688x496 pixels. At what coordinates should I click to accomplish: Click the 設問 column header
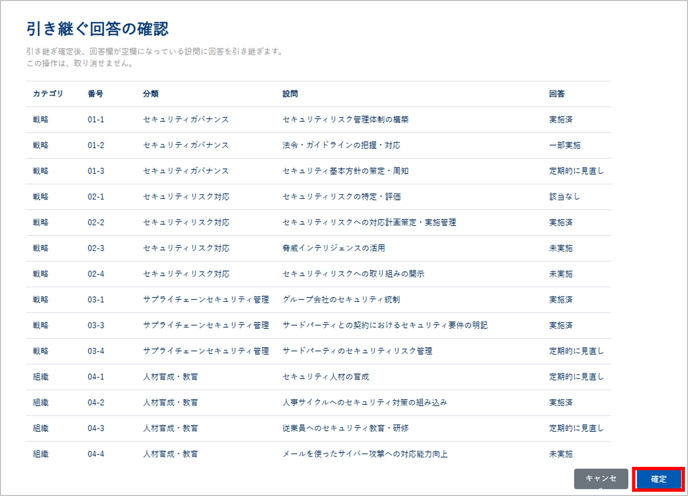click(x=291, y=93)
